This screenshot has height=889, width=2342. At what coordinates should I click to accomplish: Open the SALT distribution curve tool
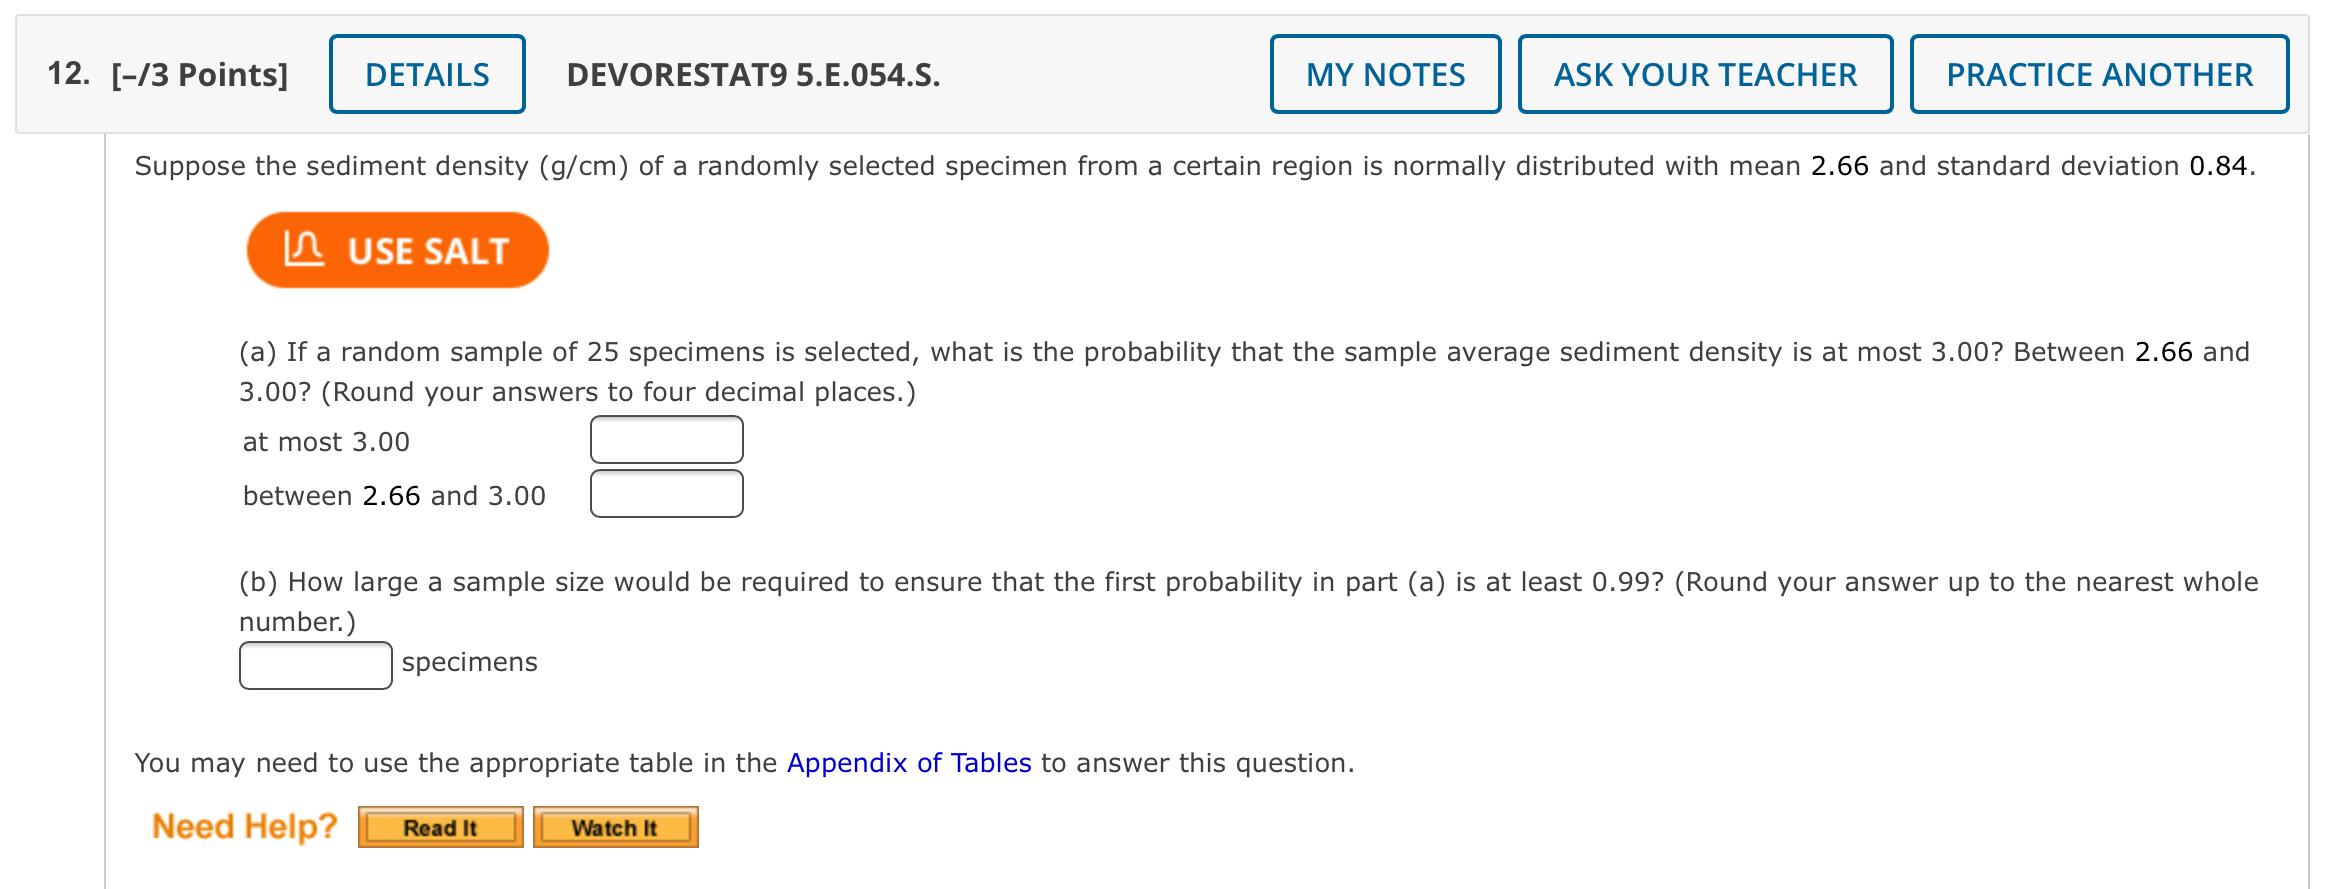(x=397, y=250)
